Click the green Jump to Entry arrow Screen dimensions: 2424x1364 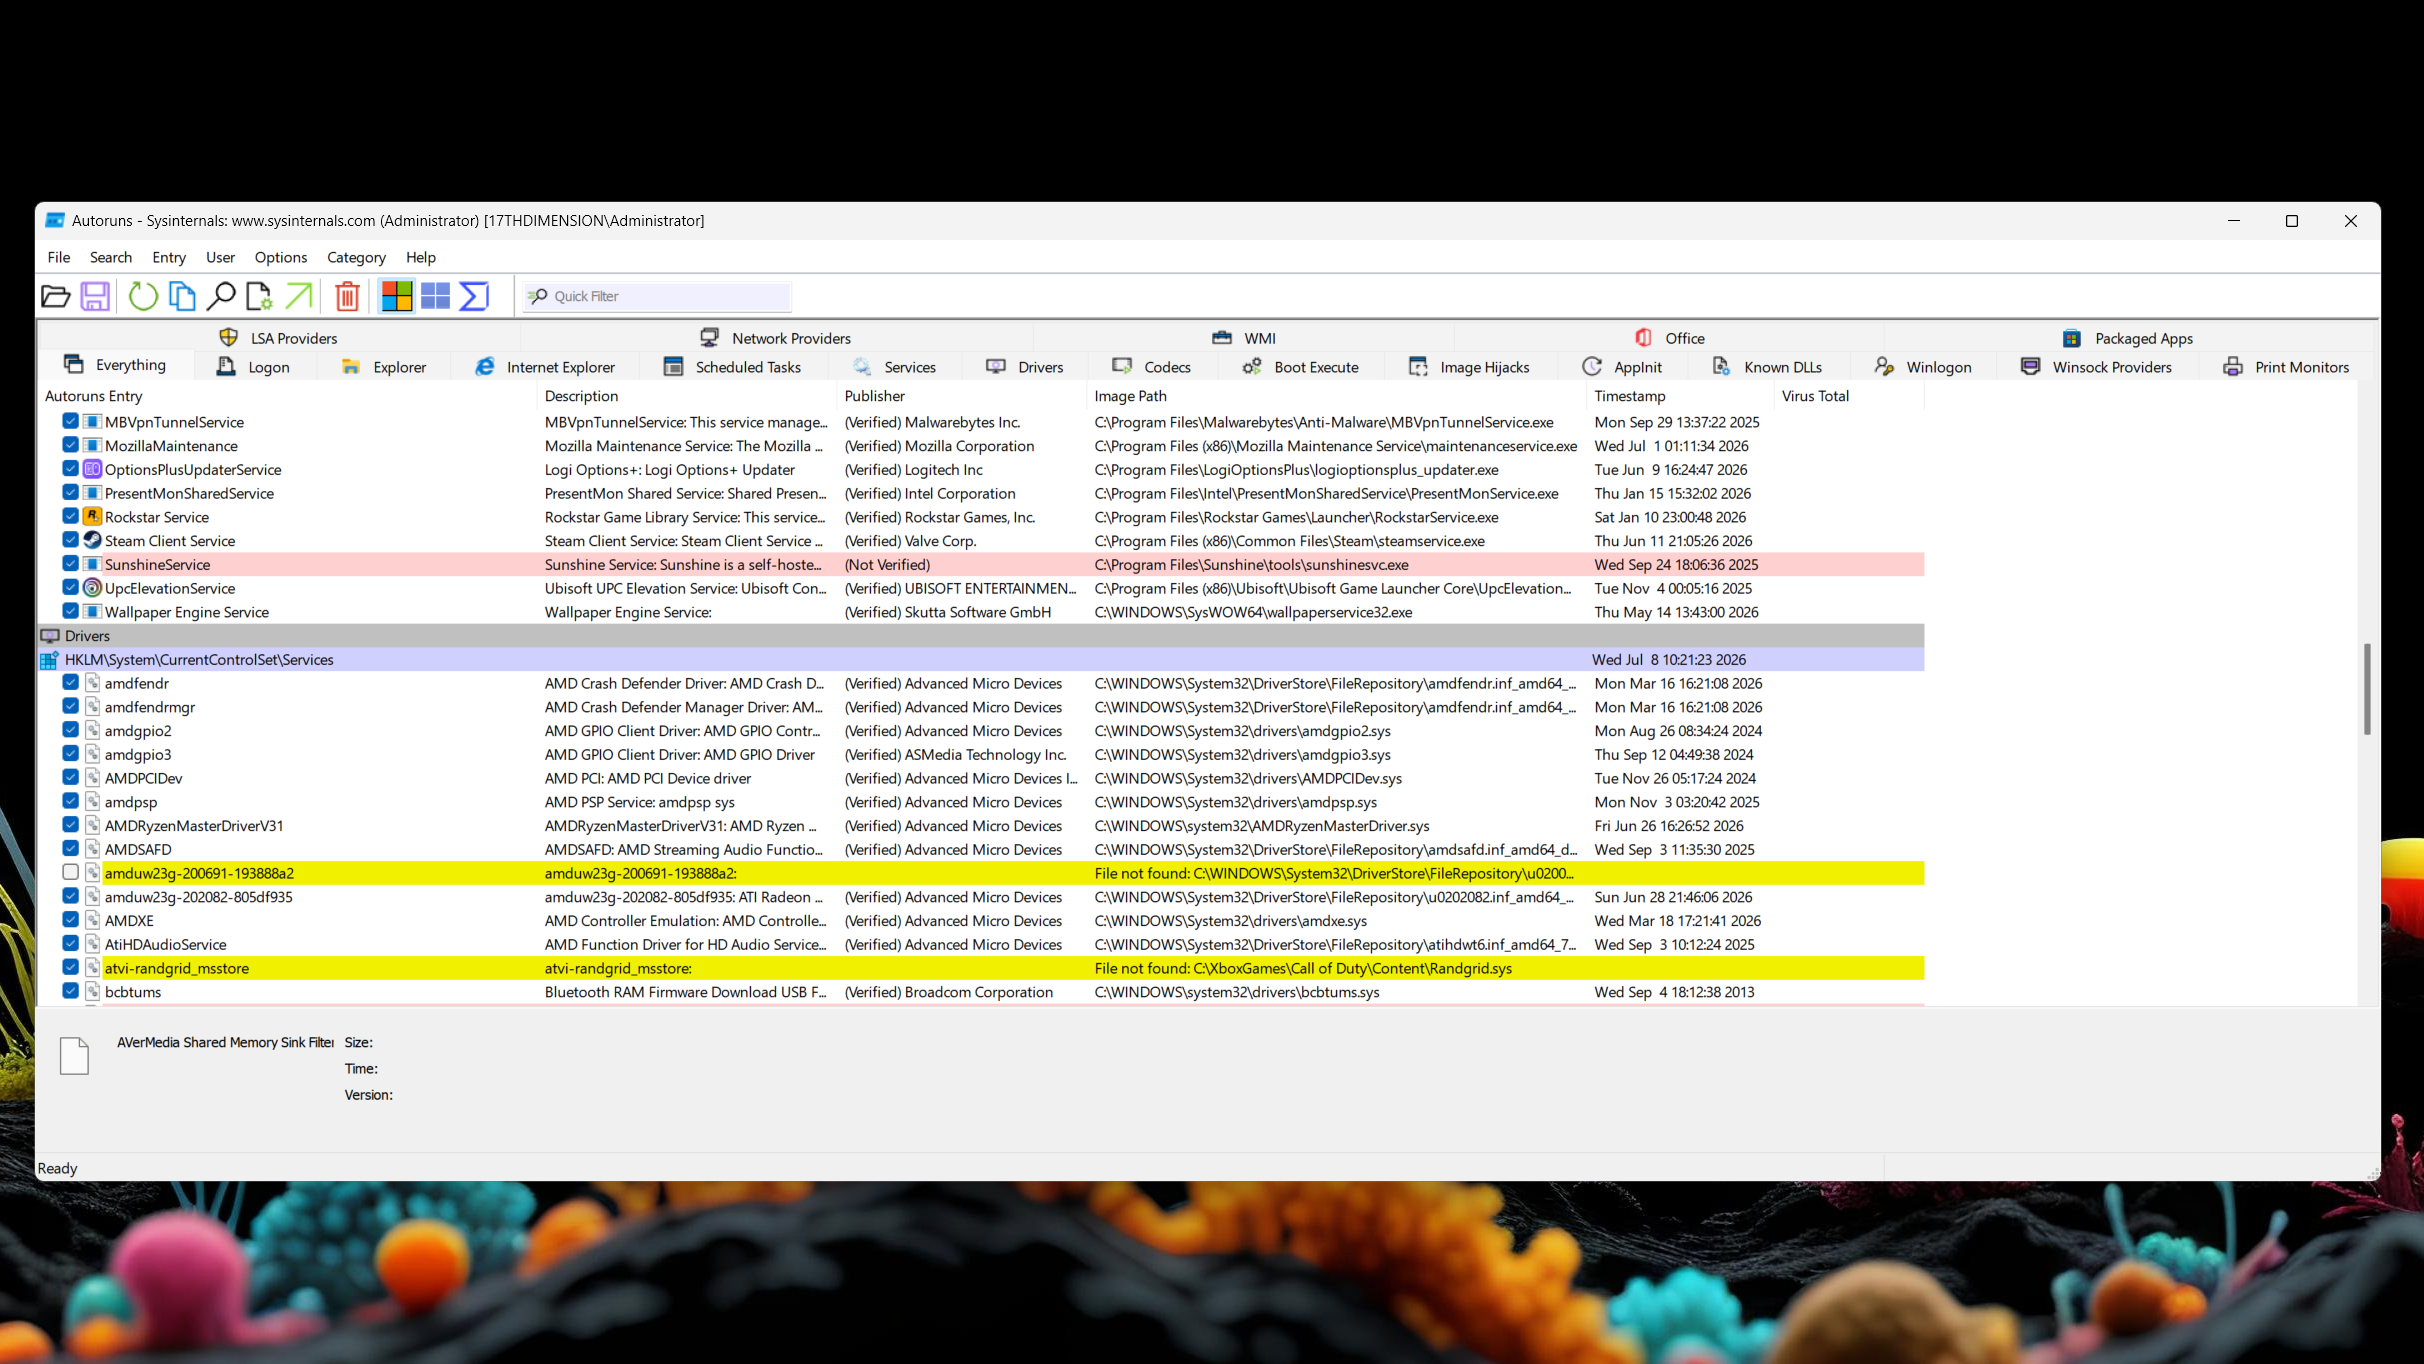[x=298, y=296]
